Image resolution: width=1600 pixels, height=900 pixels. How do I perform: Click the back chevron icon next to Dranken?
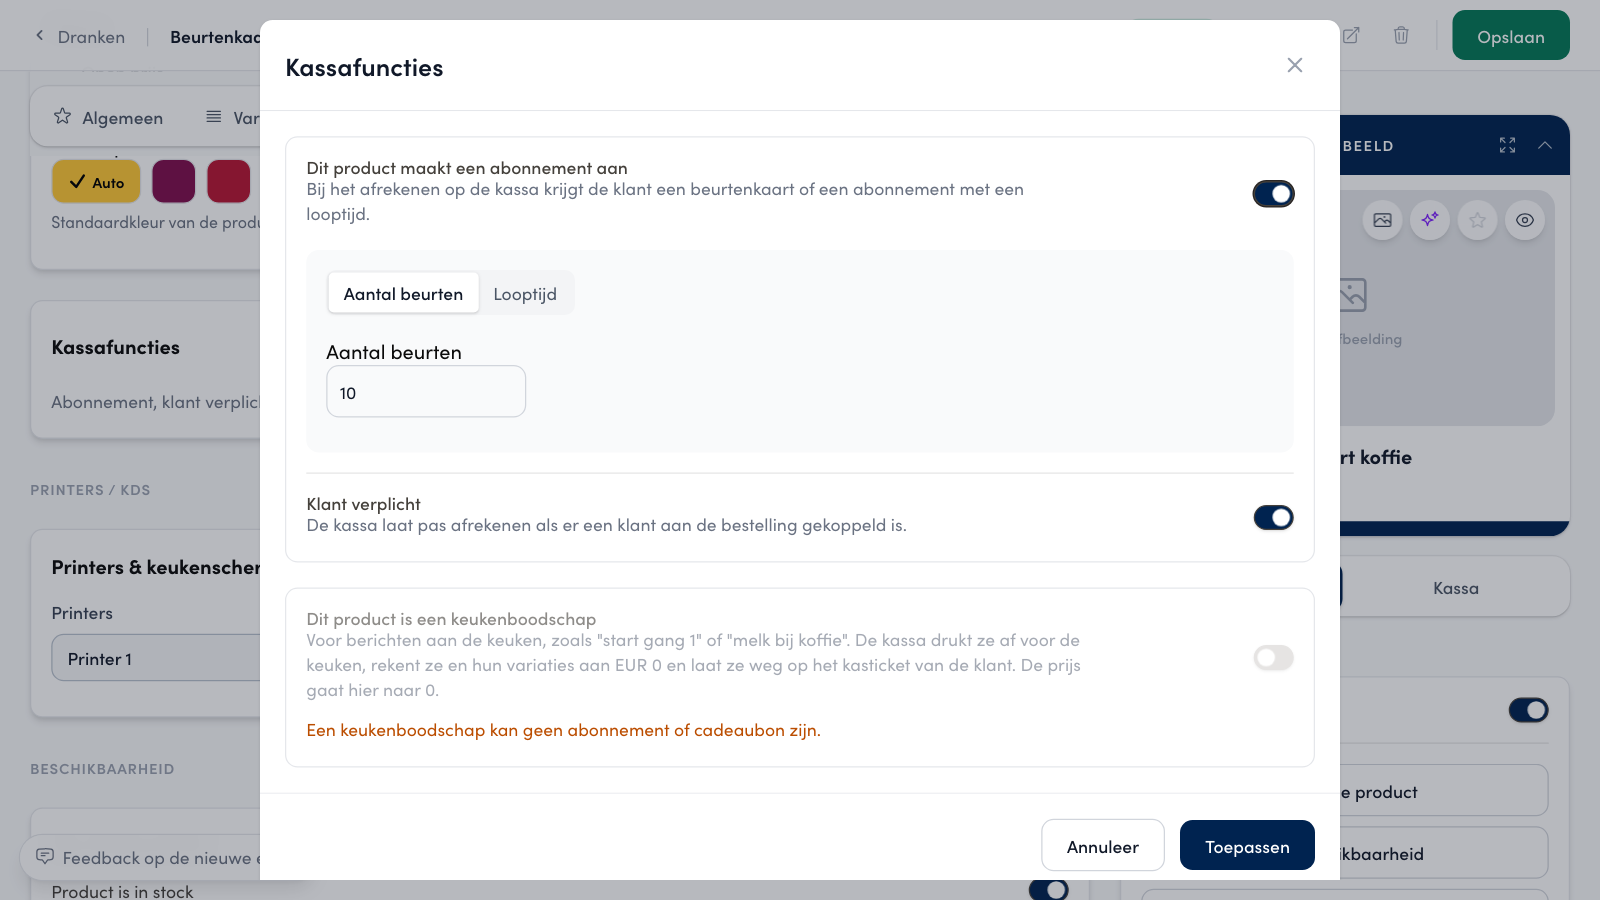click(40, 36)
